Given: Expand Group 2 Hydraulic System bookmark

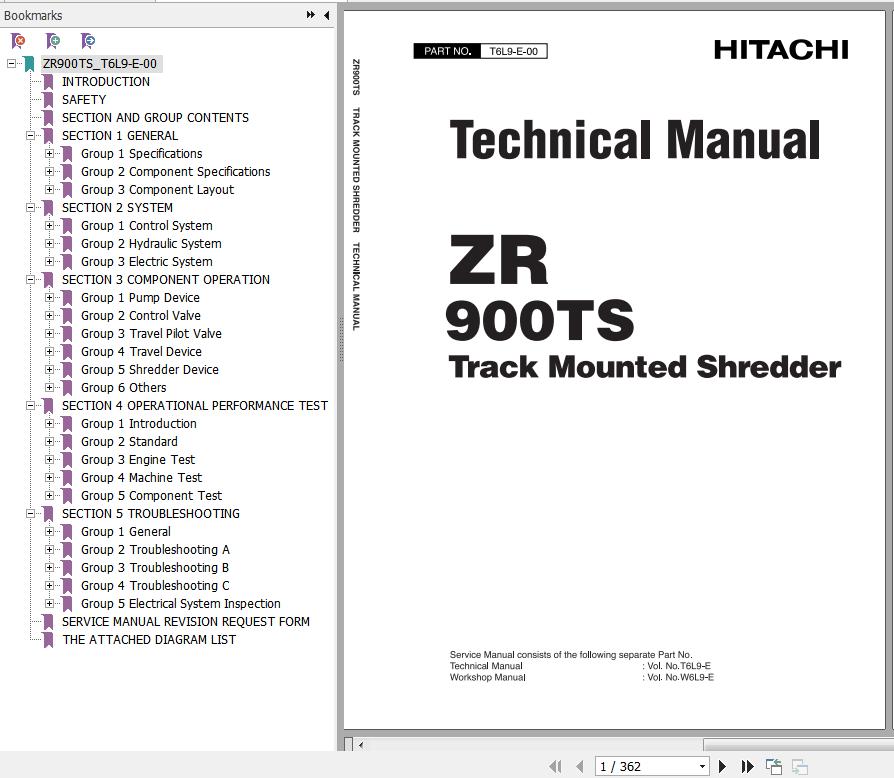Looking at the screenshot, I should pos(50,243).
